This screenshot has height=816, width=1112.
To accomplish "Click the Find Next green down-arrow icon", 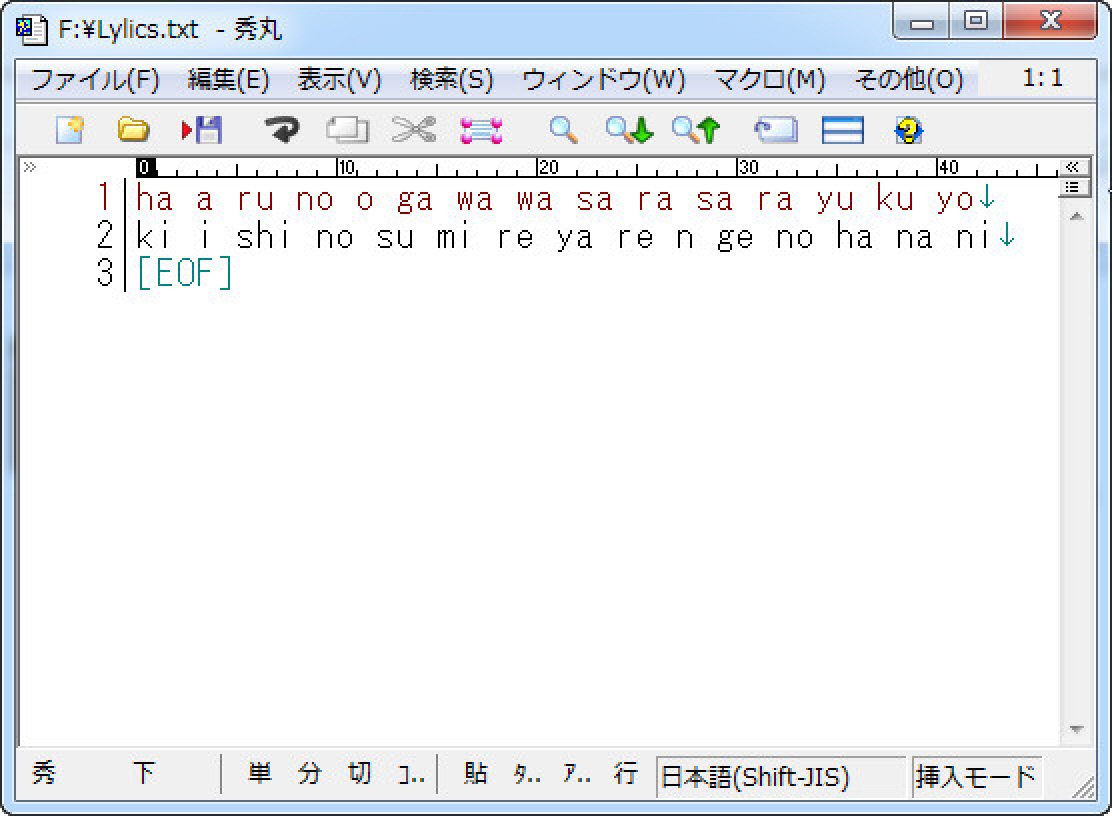I will (629, 130).
